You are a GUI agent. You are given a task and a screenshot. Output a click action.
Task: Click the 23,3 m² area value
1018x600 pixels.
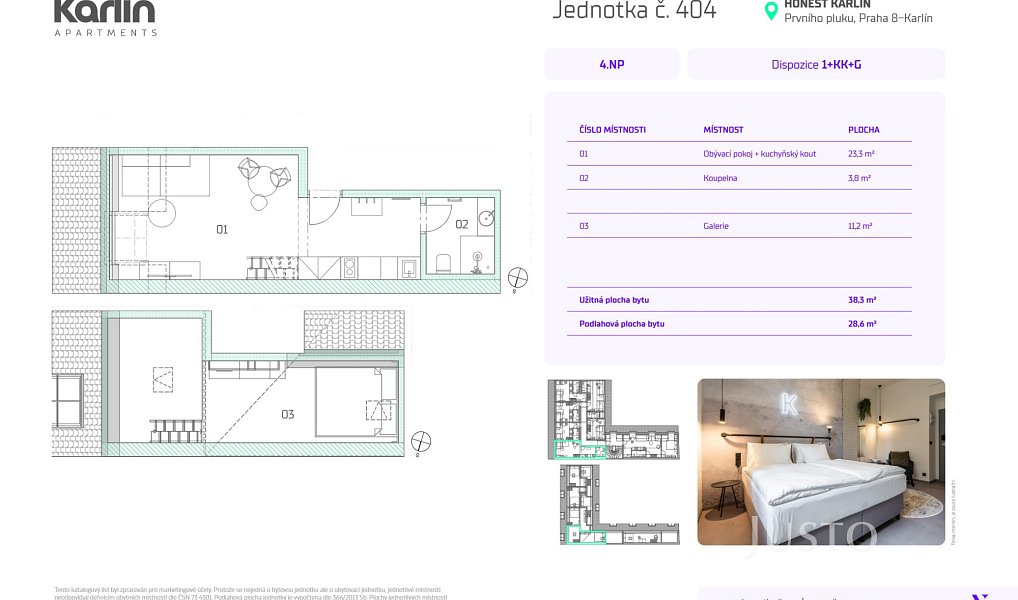point(861,154)
